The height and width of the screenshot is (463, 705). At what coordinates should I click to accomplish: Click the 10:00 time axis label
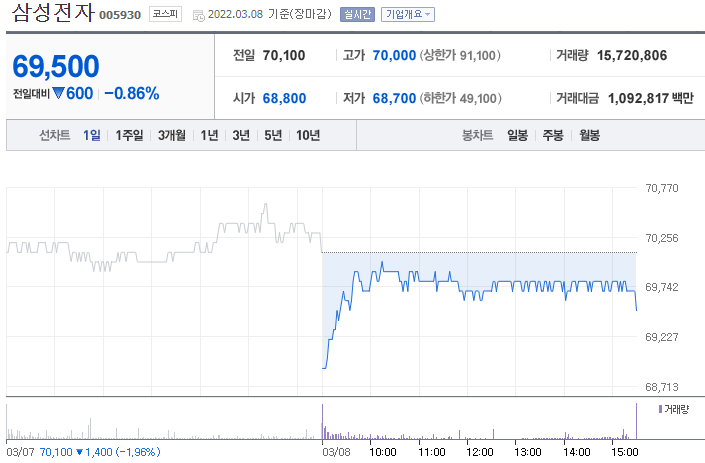pos(383,452)
